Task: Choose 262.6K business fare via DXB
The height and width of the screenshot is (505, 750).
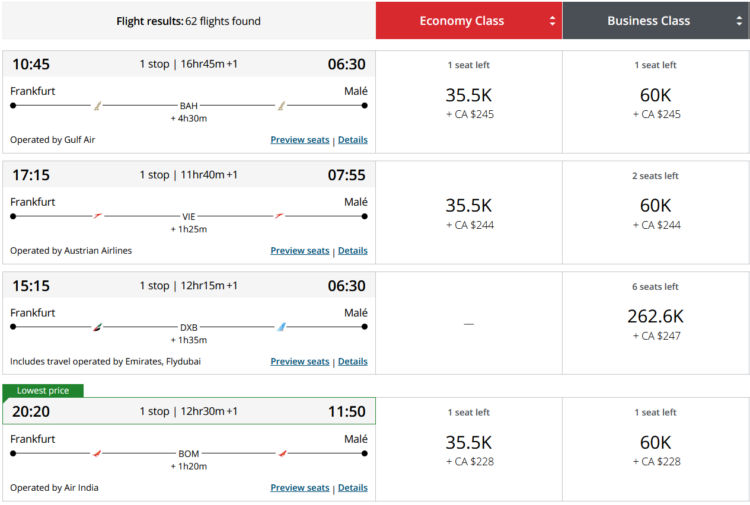Action: [x=655, y=323]
